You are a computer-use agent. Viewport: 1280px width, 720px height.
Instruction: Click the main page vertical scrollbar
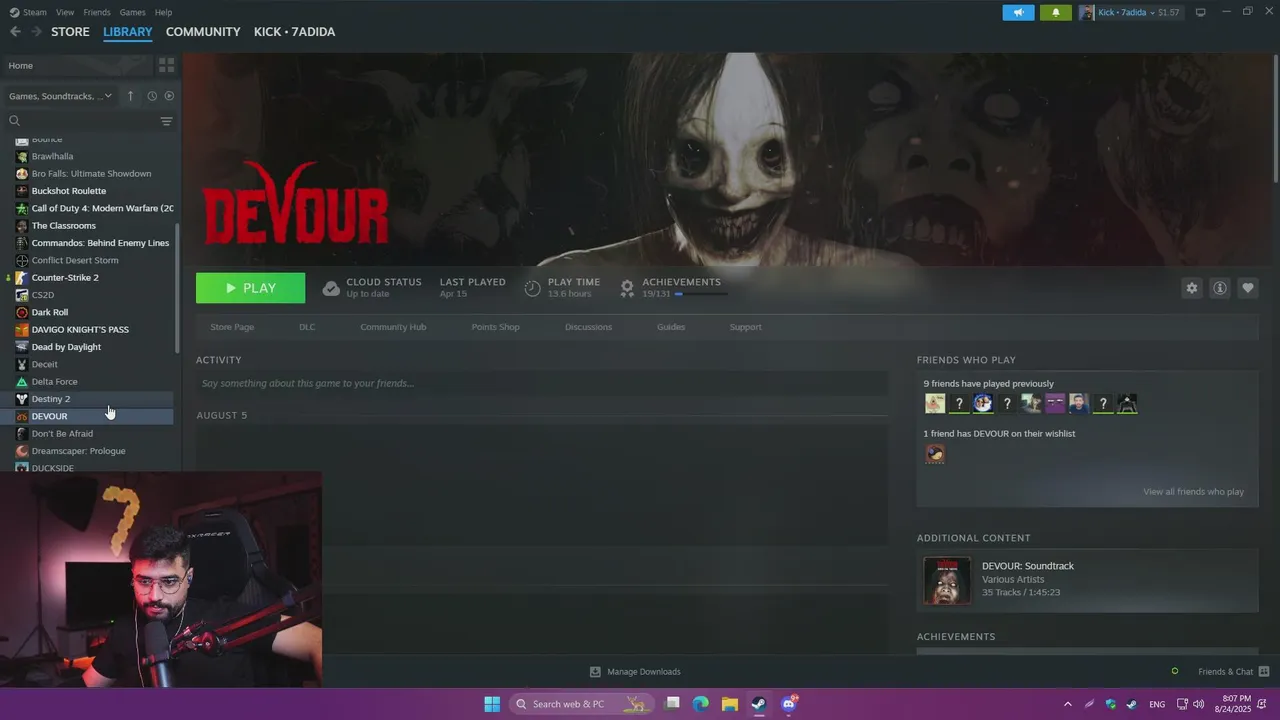tap(1275, 120)
